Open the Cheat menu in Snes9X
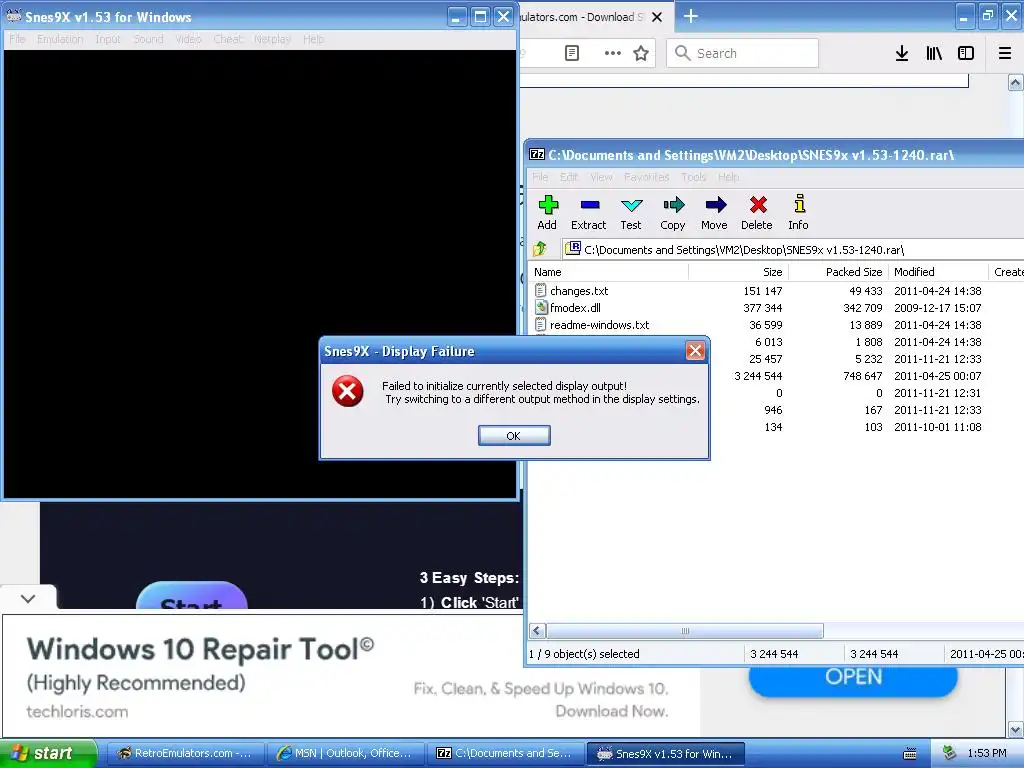The width and height of the screenshot is (1024, 768). [227, 39]
